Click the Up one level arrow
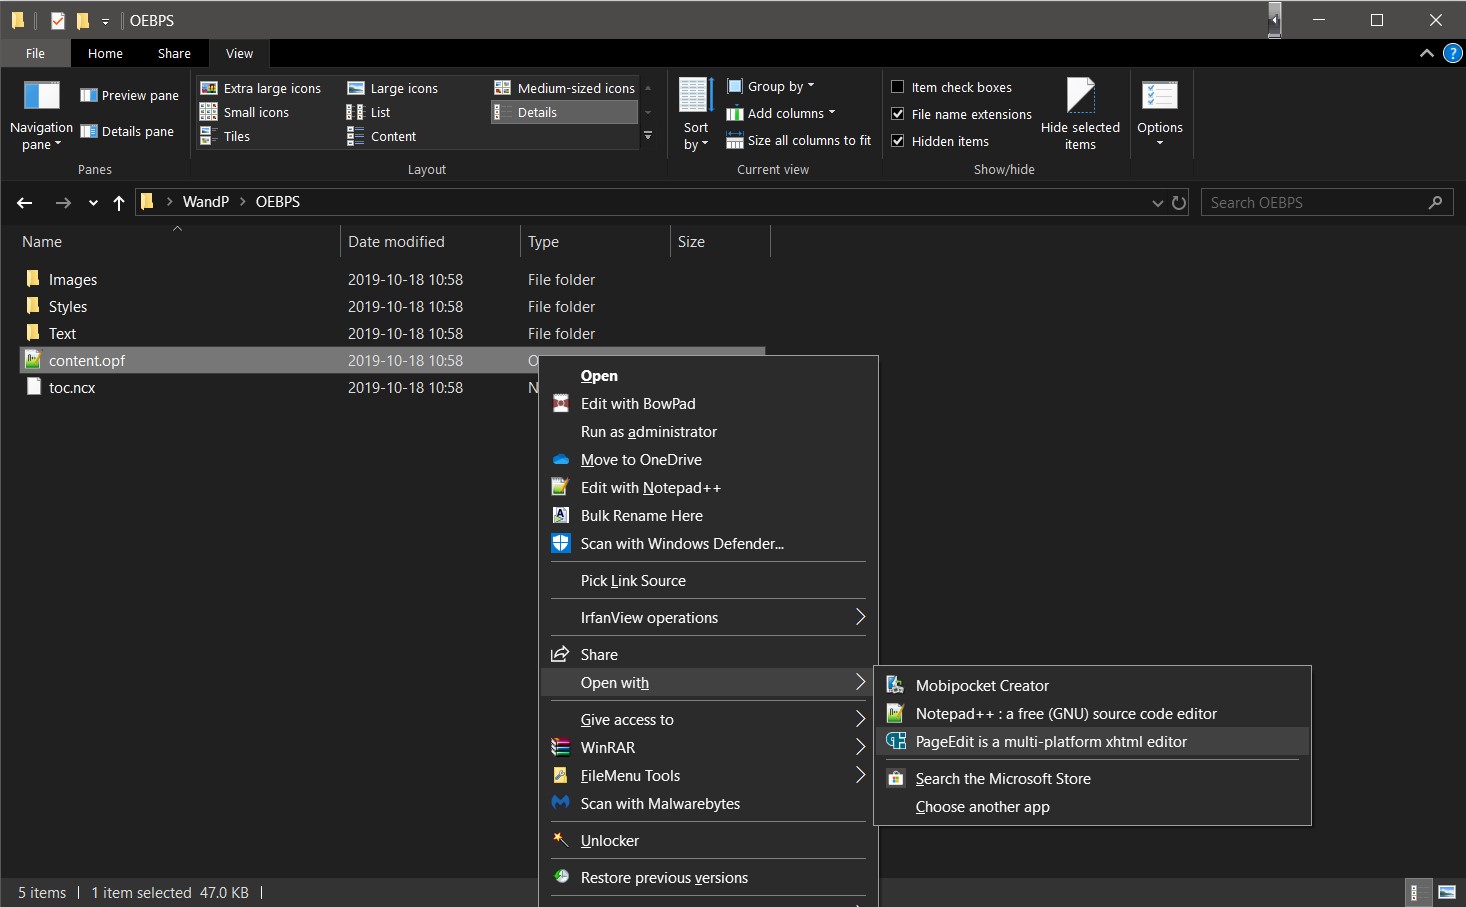The image size is (1466, 907). click(119, 203)
